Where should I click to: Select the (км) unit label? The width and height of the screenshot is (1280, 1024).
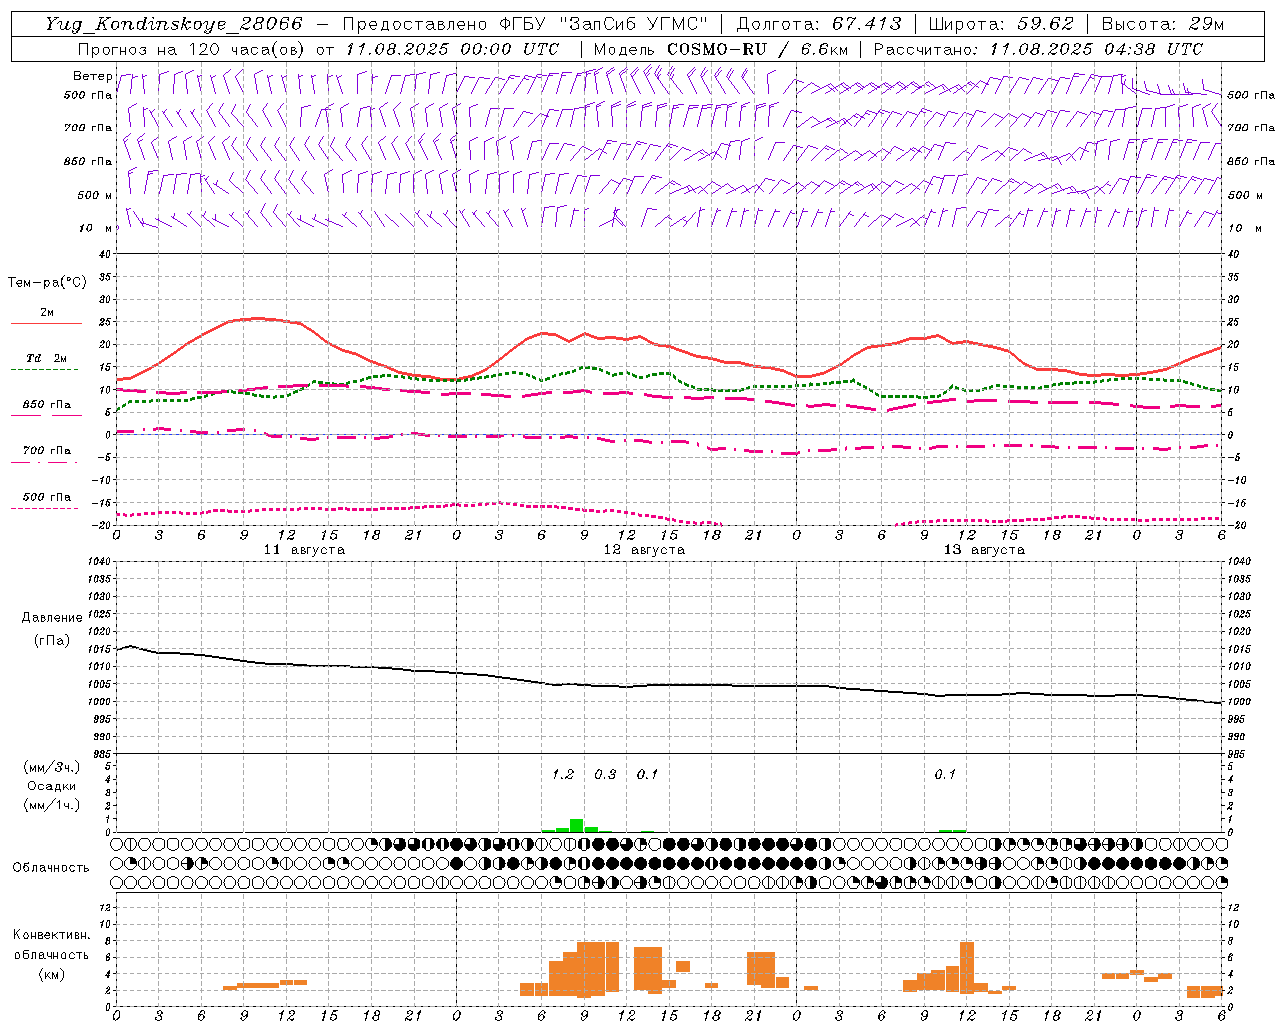(51, 974)
